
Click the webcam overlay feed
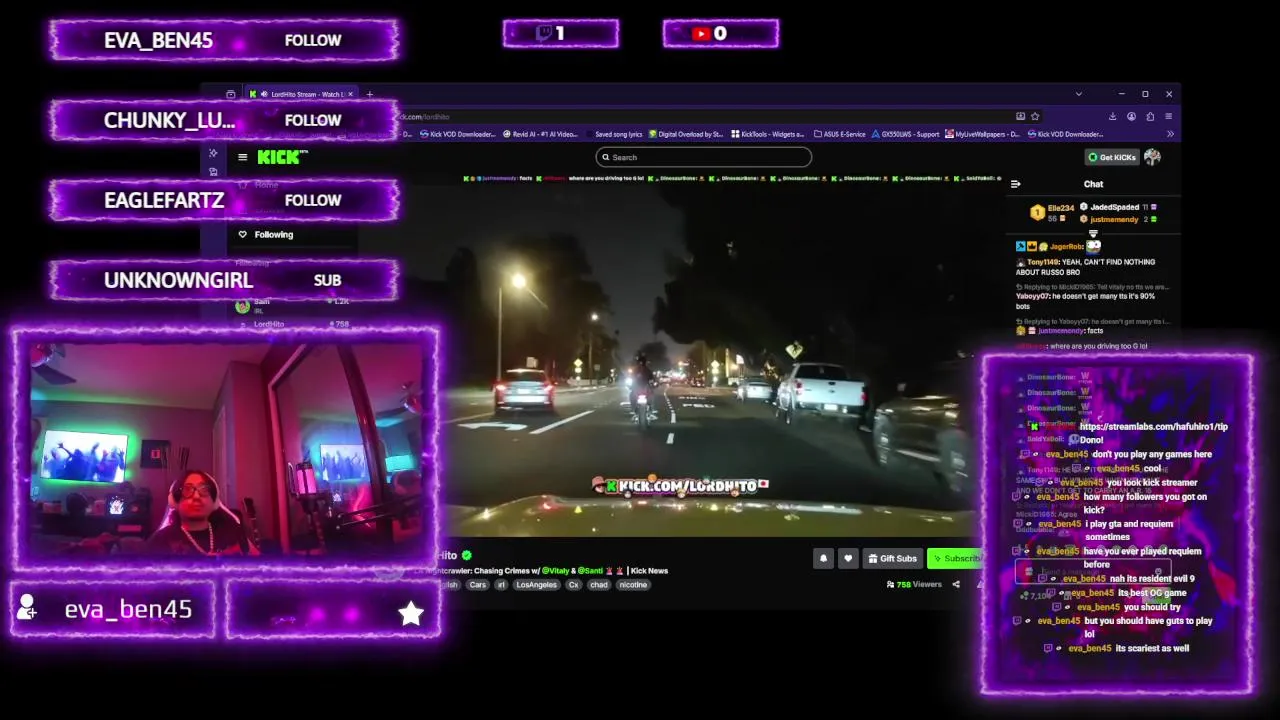coord(227,448)
